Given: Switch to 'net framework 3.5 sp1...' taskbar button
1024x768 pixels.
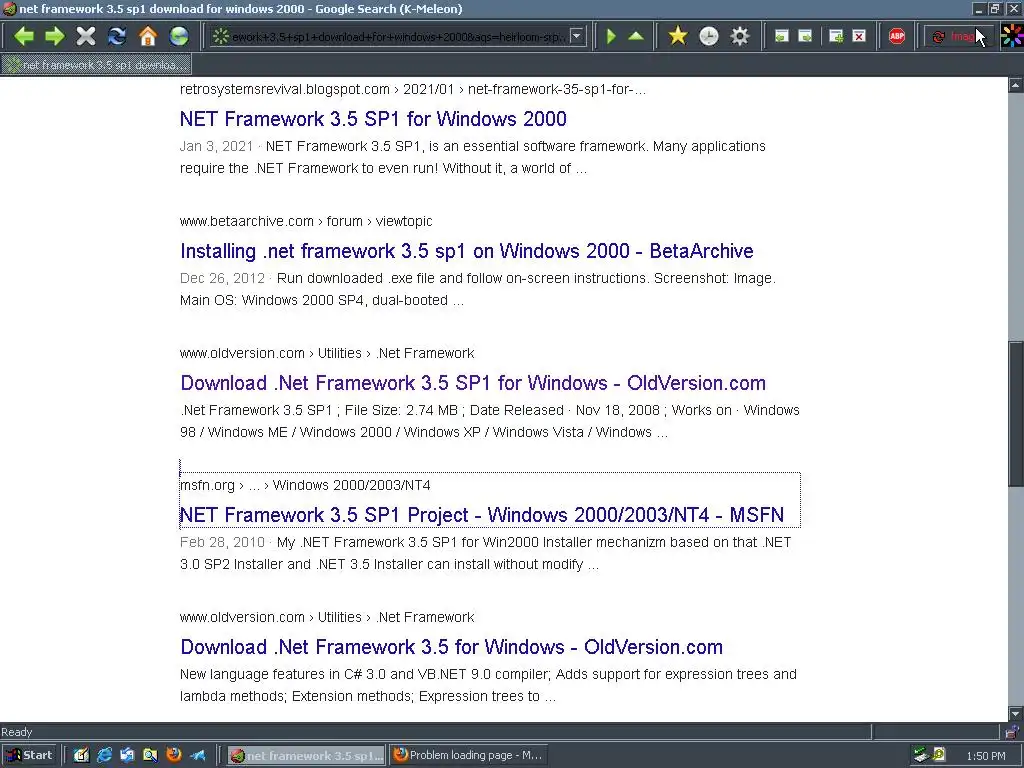Looking at the screenshot, I should 306,756.
